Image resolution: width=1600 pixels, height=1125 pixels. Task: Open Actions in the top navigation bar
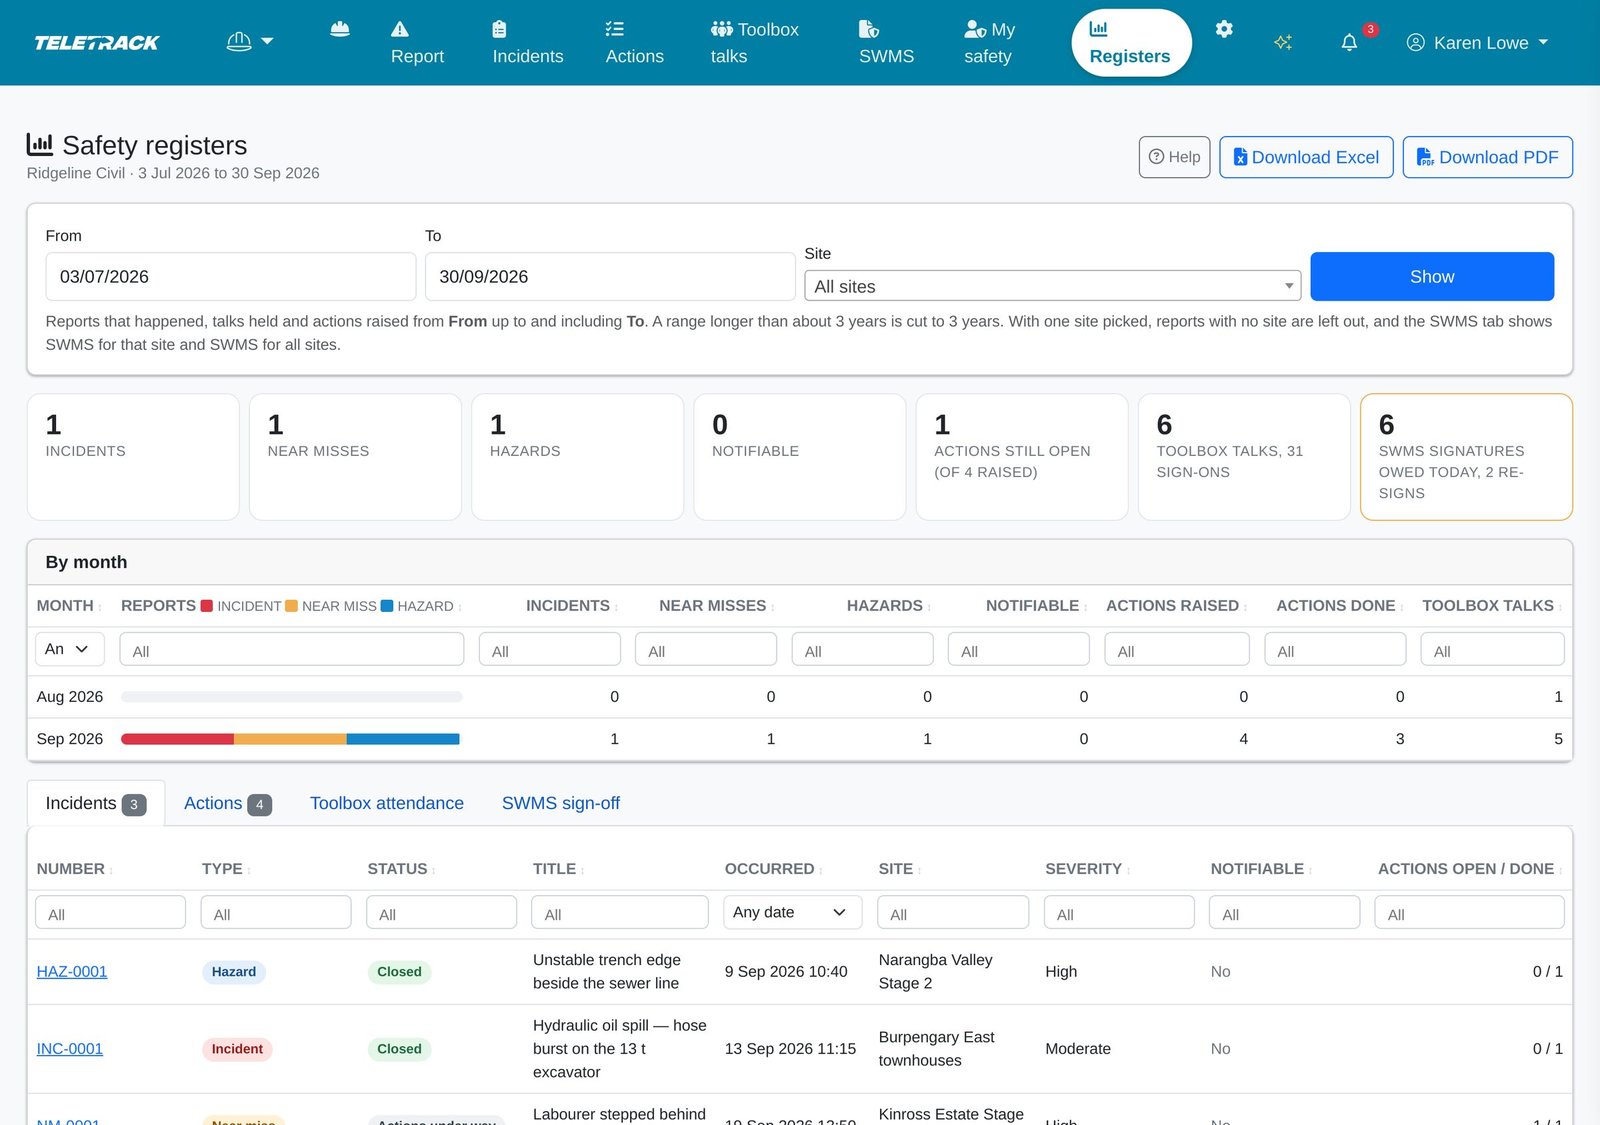[635, 43]
